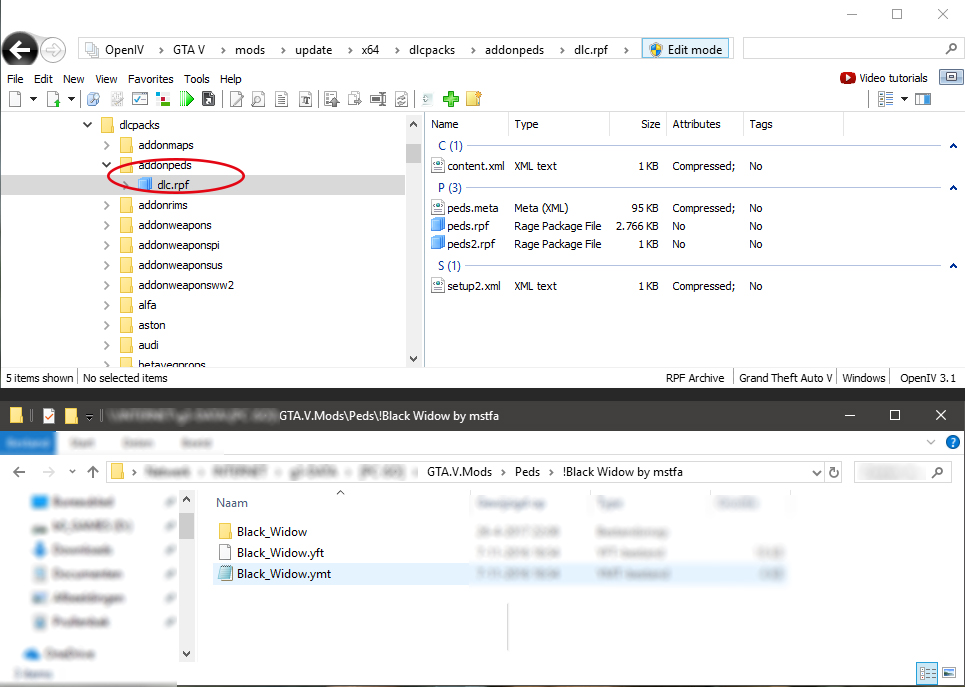
Task: Click the YouTube Video tutorials icon
Action: click(847, 78)
